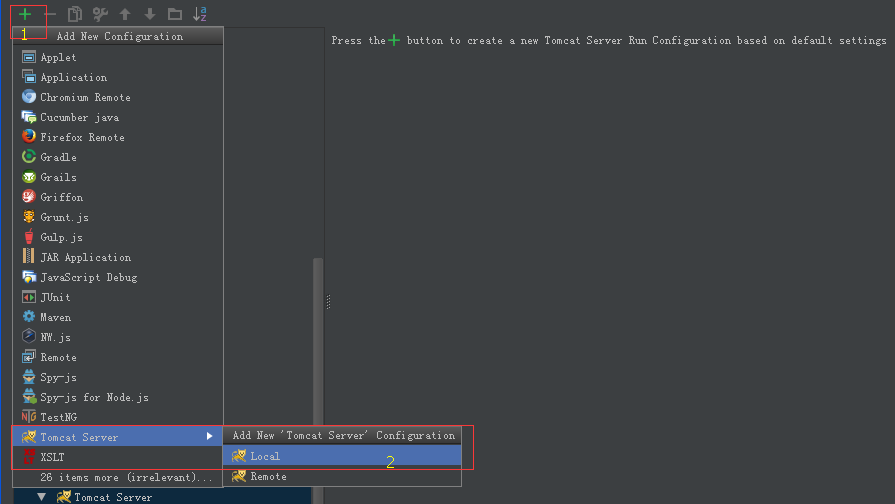Screen dimensions: 895x504
Task: Click the XSLT icon
Action: (29, 457)
